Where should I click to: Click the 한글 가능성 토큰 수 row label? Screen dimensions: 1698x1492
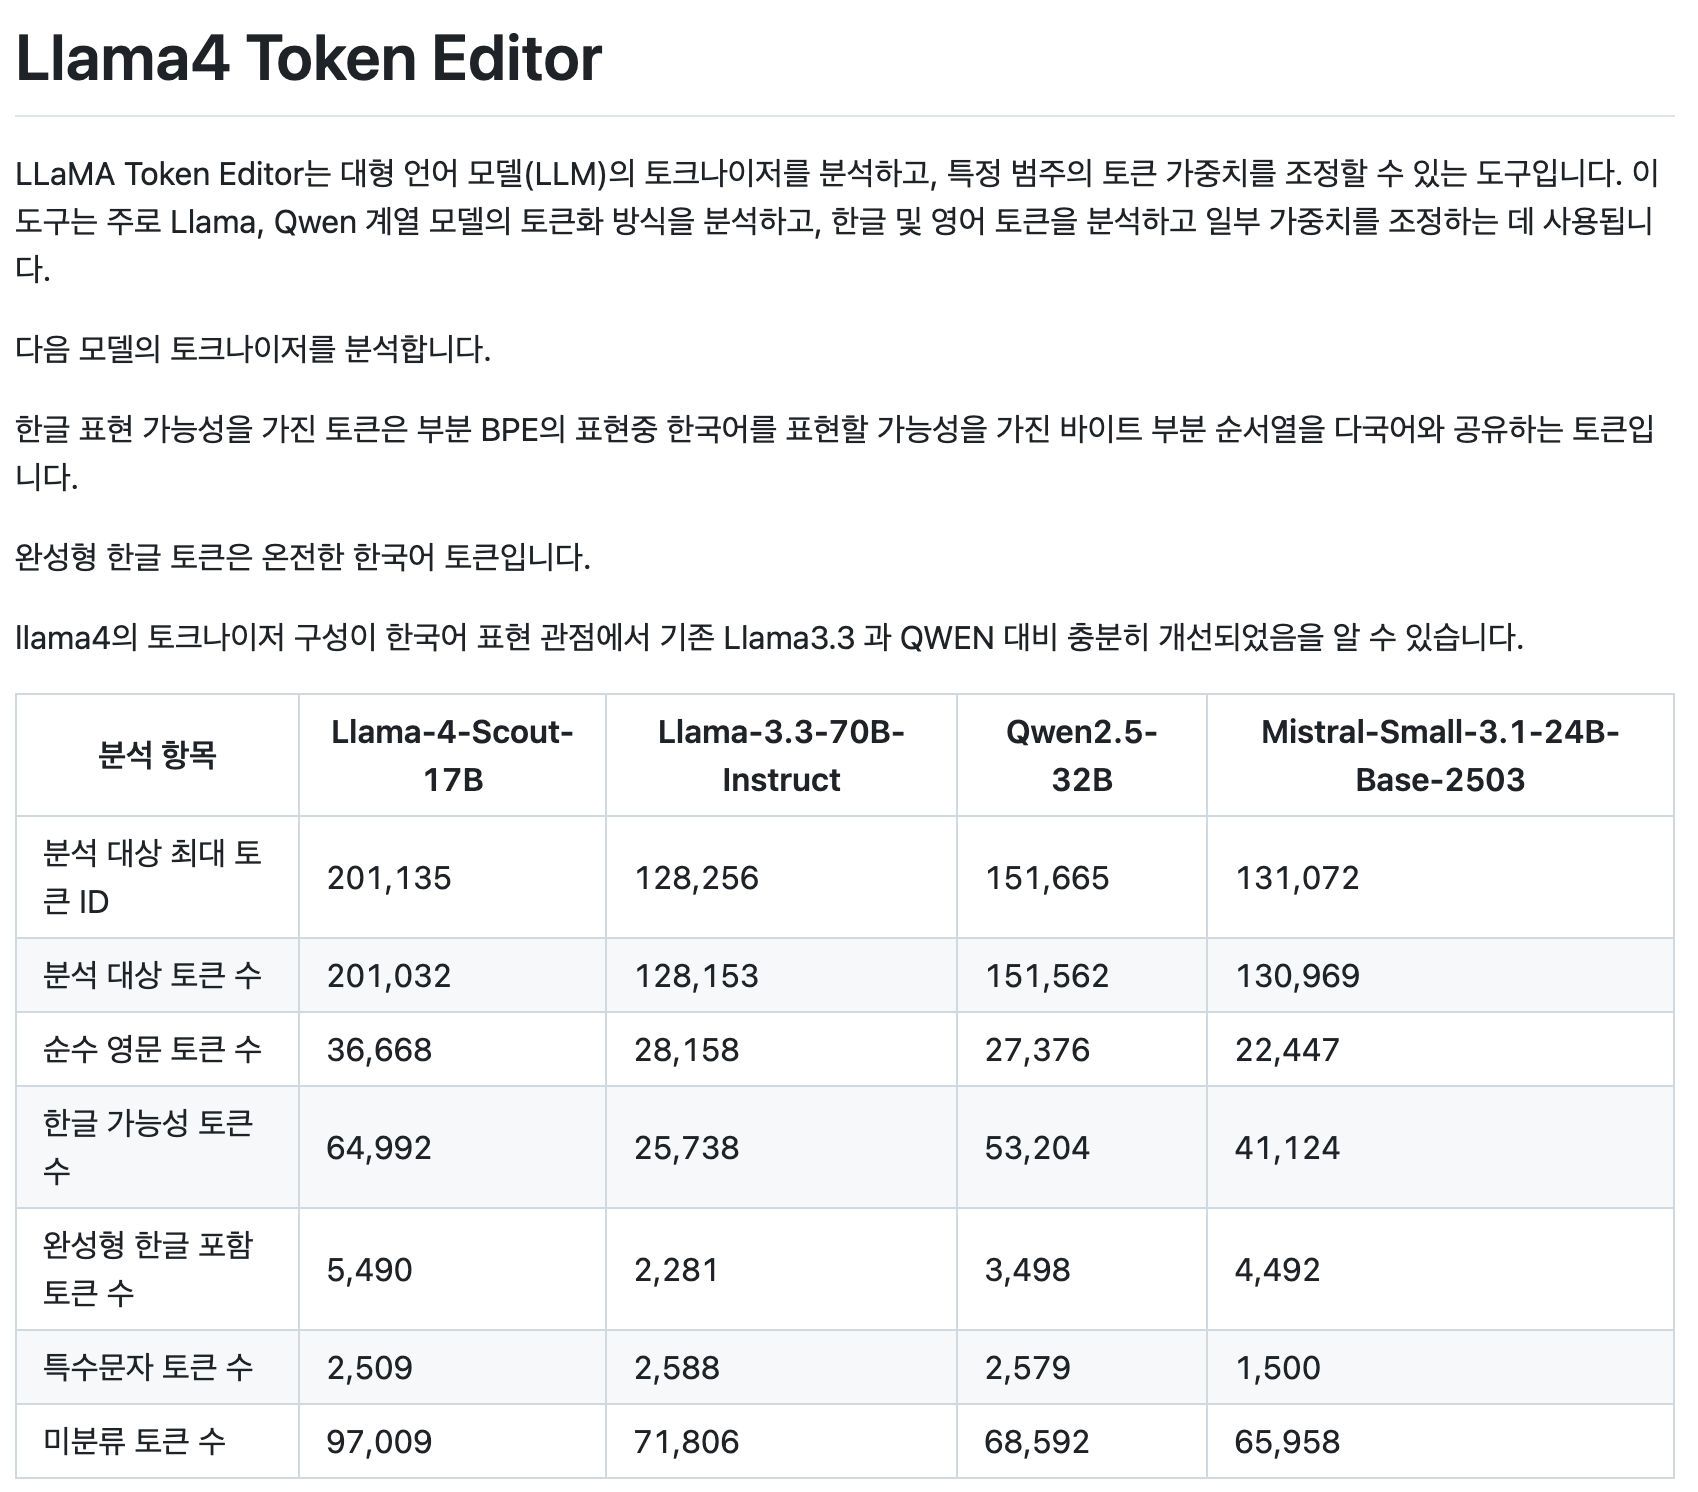pyautogui.click(x=148, y=1147)
